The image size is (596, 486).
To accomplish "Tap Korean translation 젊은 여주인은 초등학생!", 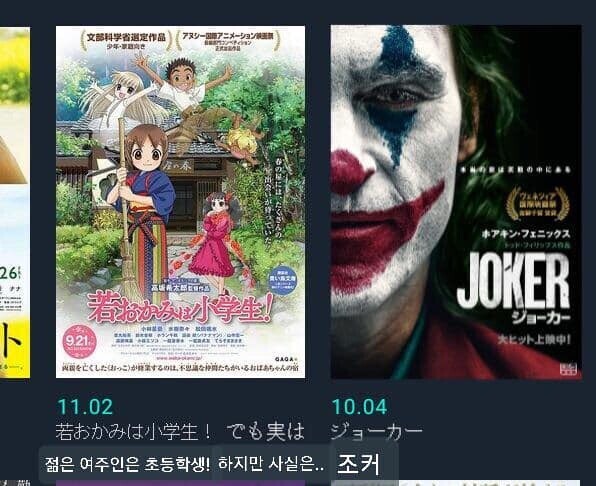I will pyautogui.click(x=127, y=464).
